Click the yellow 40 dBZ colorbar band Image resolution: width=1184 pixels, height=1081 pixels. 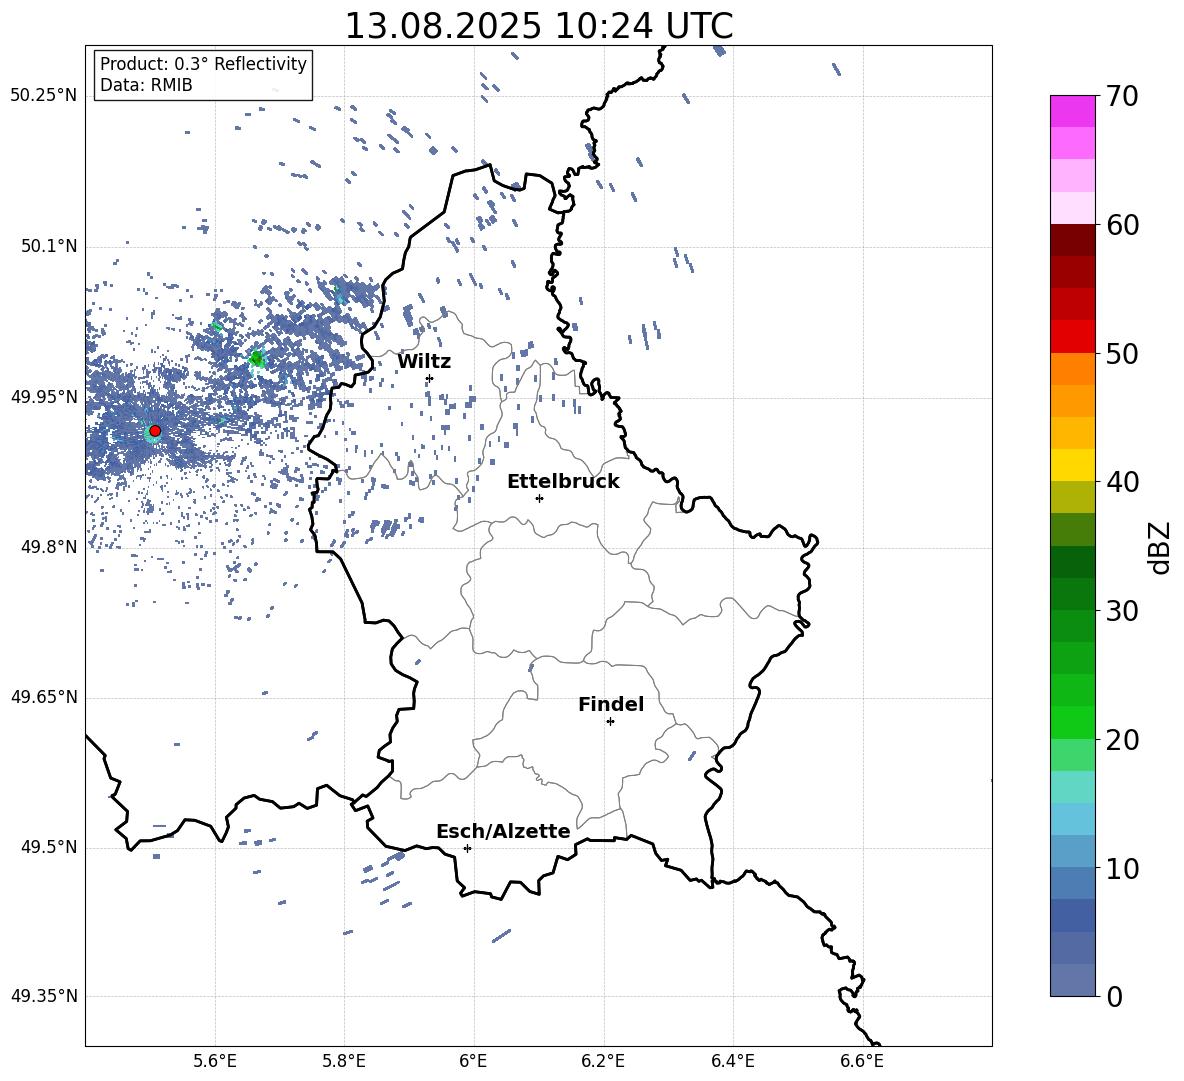1072,465
